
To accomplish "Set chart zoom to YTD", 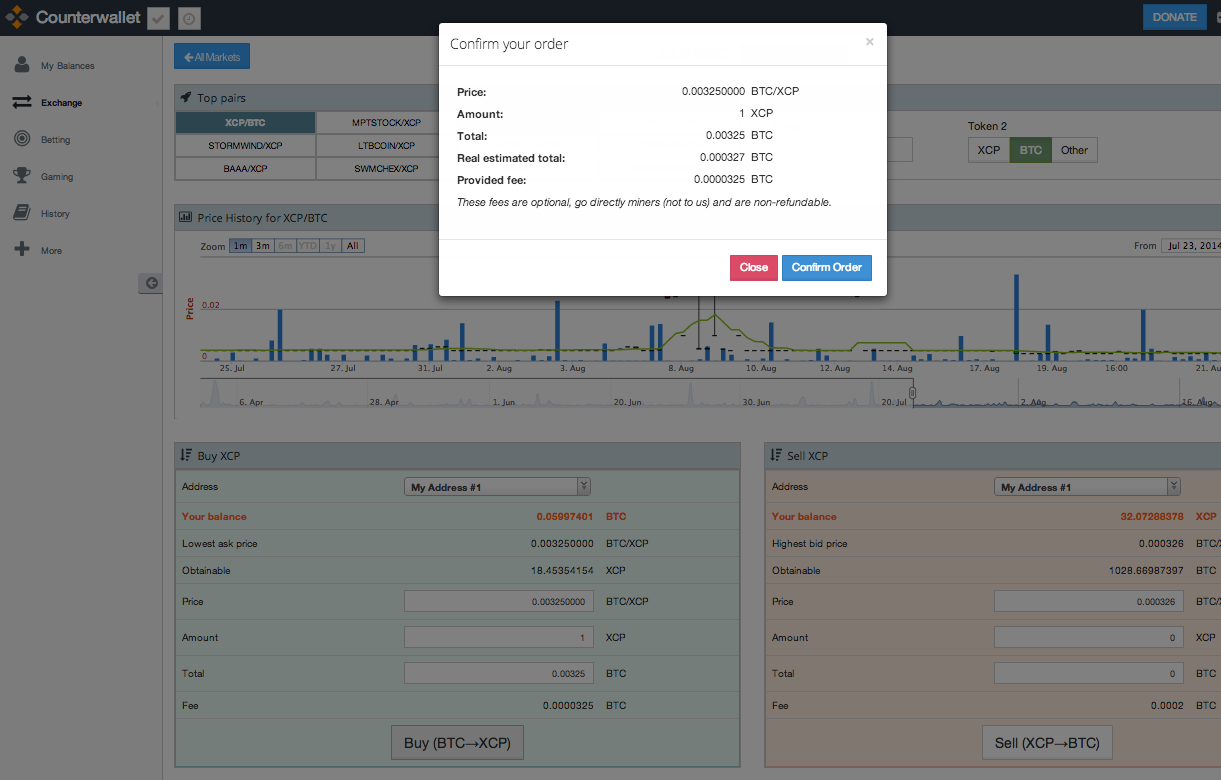I will pos(308,246).
